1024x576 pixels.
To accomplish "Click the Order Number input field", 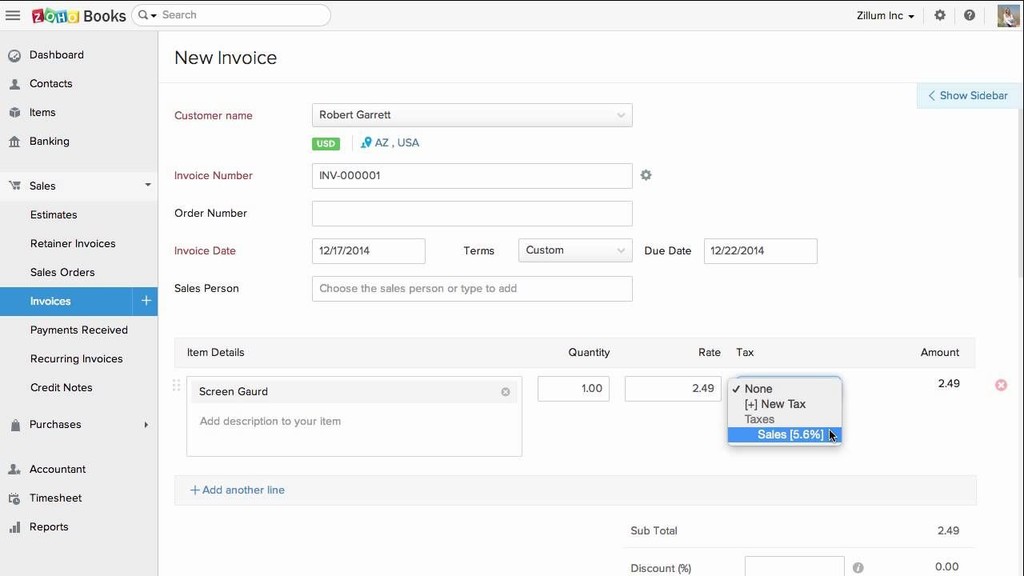I will (472, 214).
